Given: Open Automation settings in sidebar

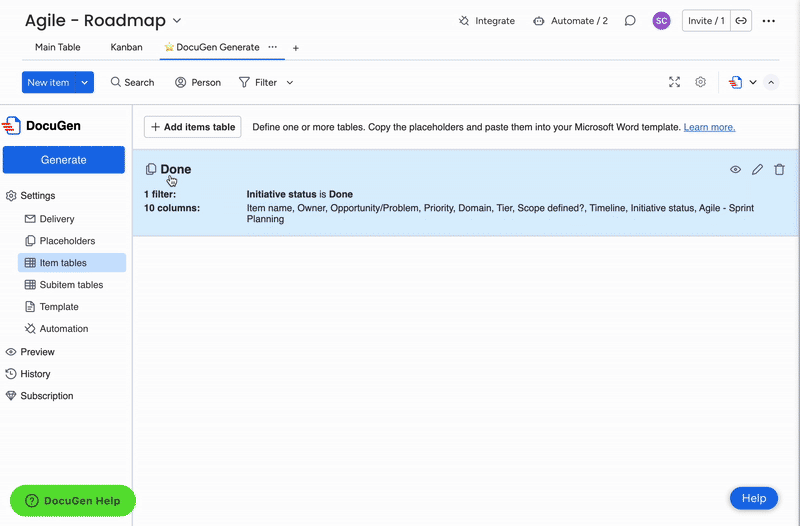Looking at the screenshot, I should (x=57, y=329).
